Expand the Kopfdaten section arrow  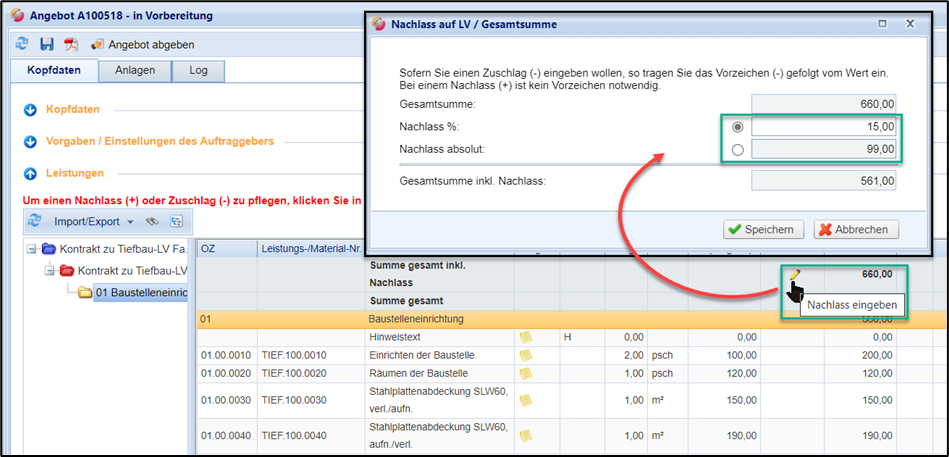click(29, 109)
